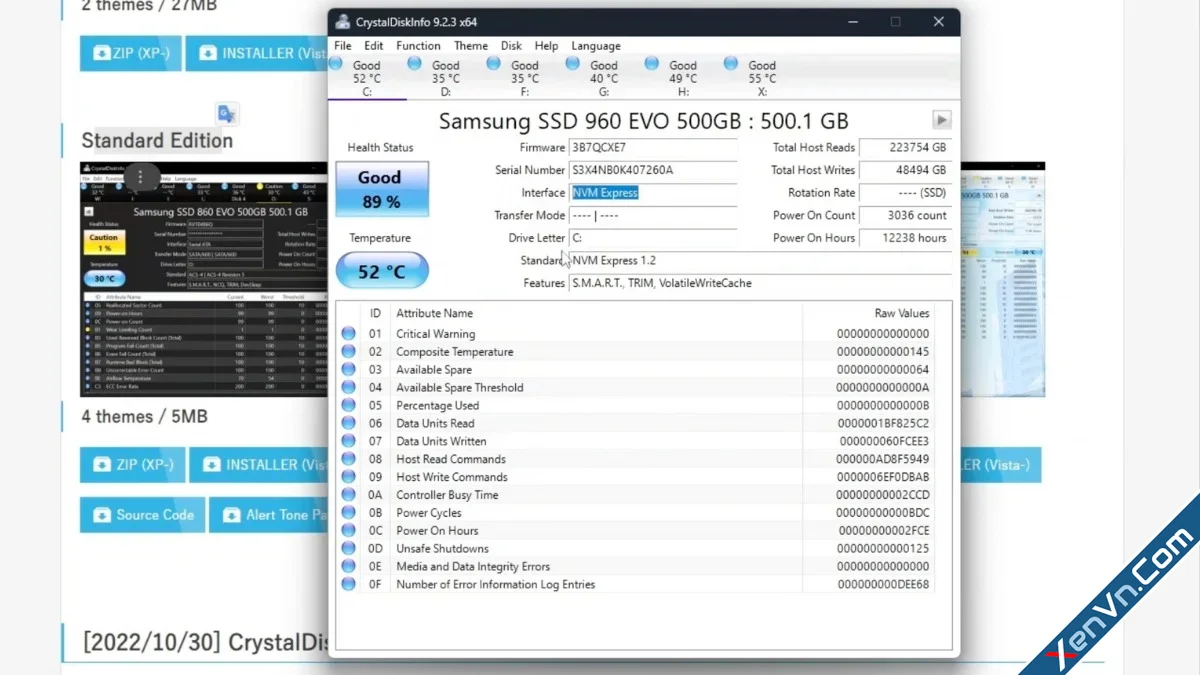The width and height of the screenshot is (1200, 675).
Task: Click the Host Read Commands status orb
Action: coord(348,459)
